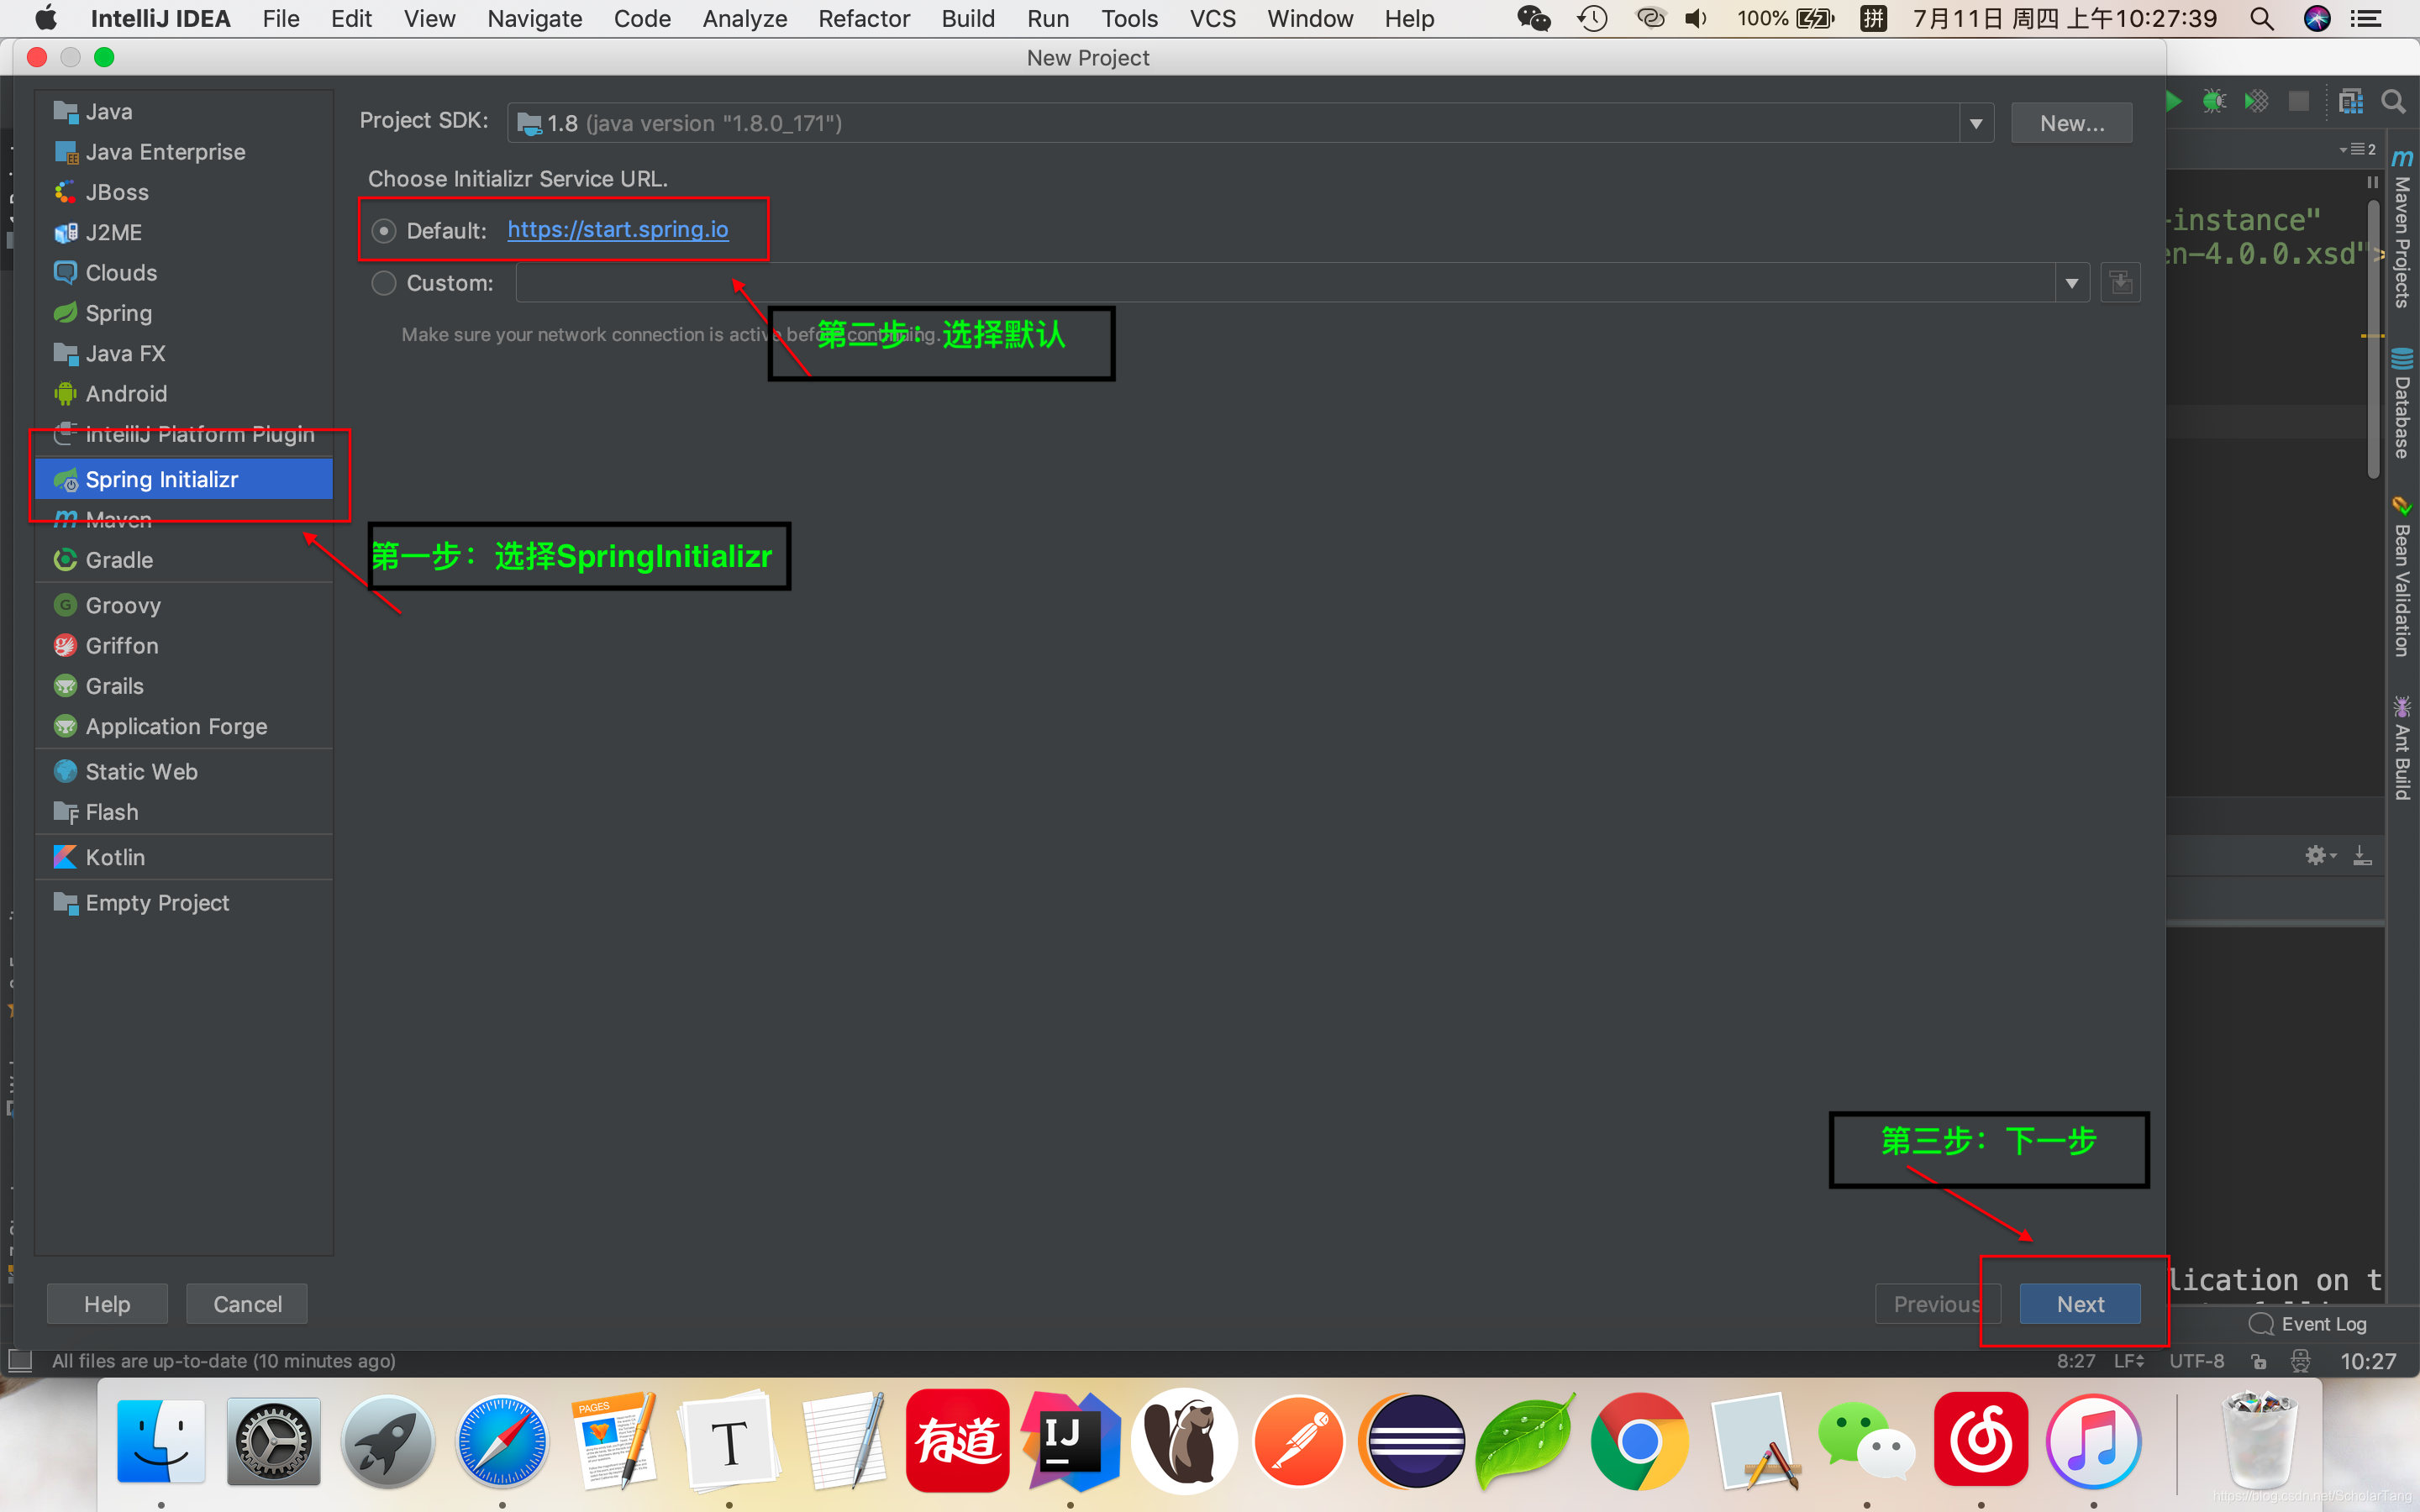Click the Custom URL input field

coord(1286,283)
